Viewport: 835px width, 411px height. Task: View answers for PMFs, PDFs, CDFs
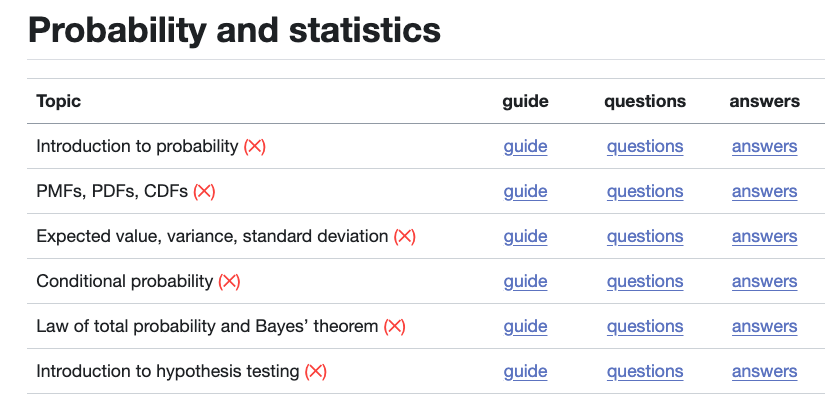click(764, 191)
